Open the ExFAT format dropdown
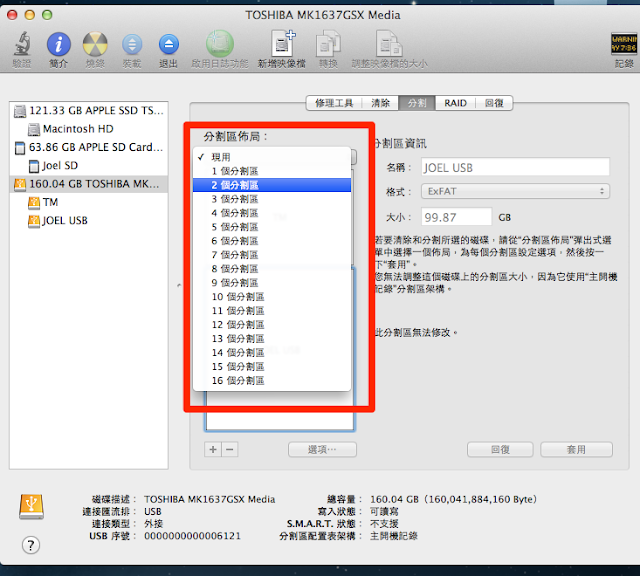 [x=515, y=191]
